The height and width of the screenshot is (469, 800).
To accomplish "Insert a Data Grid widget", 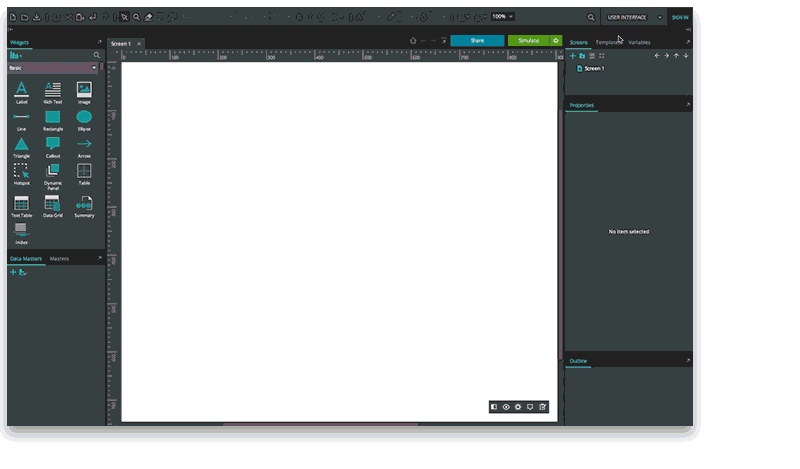I will 53,207.
